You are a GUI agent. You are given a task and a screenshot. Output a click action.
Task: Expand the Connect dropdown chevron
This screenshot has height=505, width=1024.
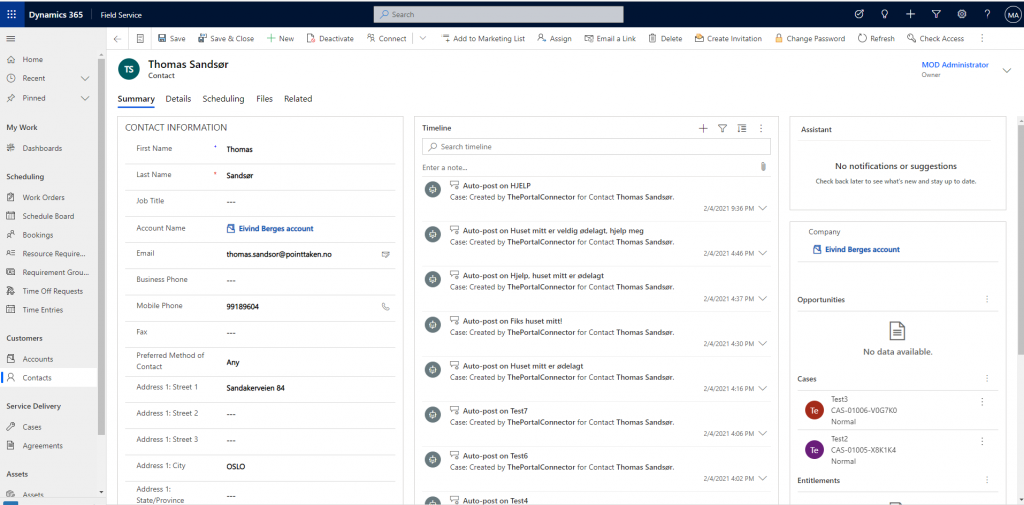423,39
